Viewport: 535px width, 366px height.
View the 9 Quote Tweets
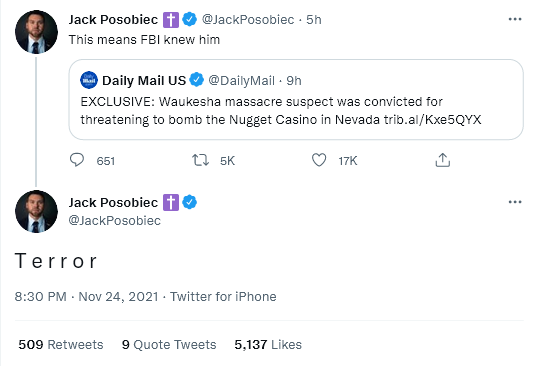(169, 345)
